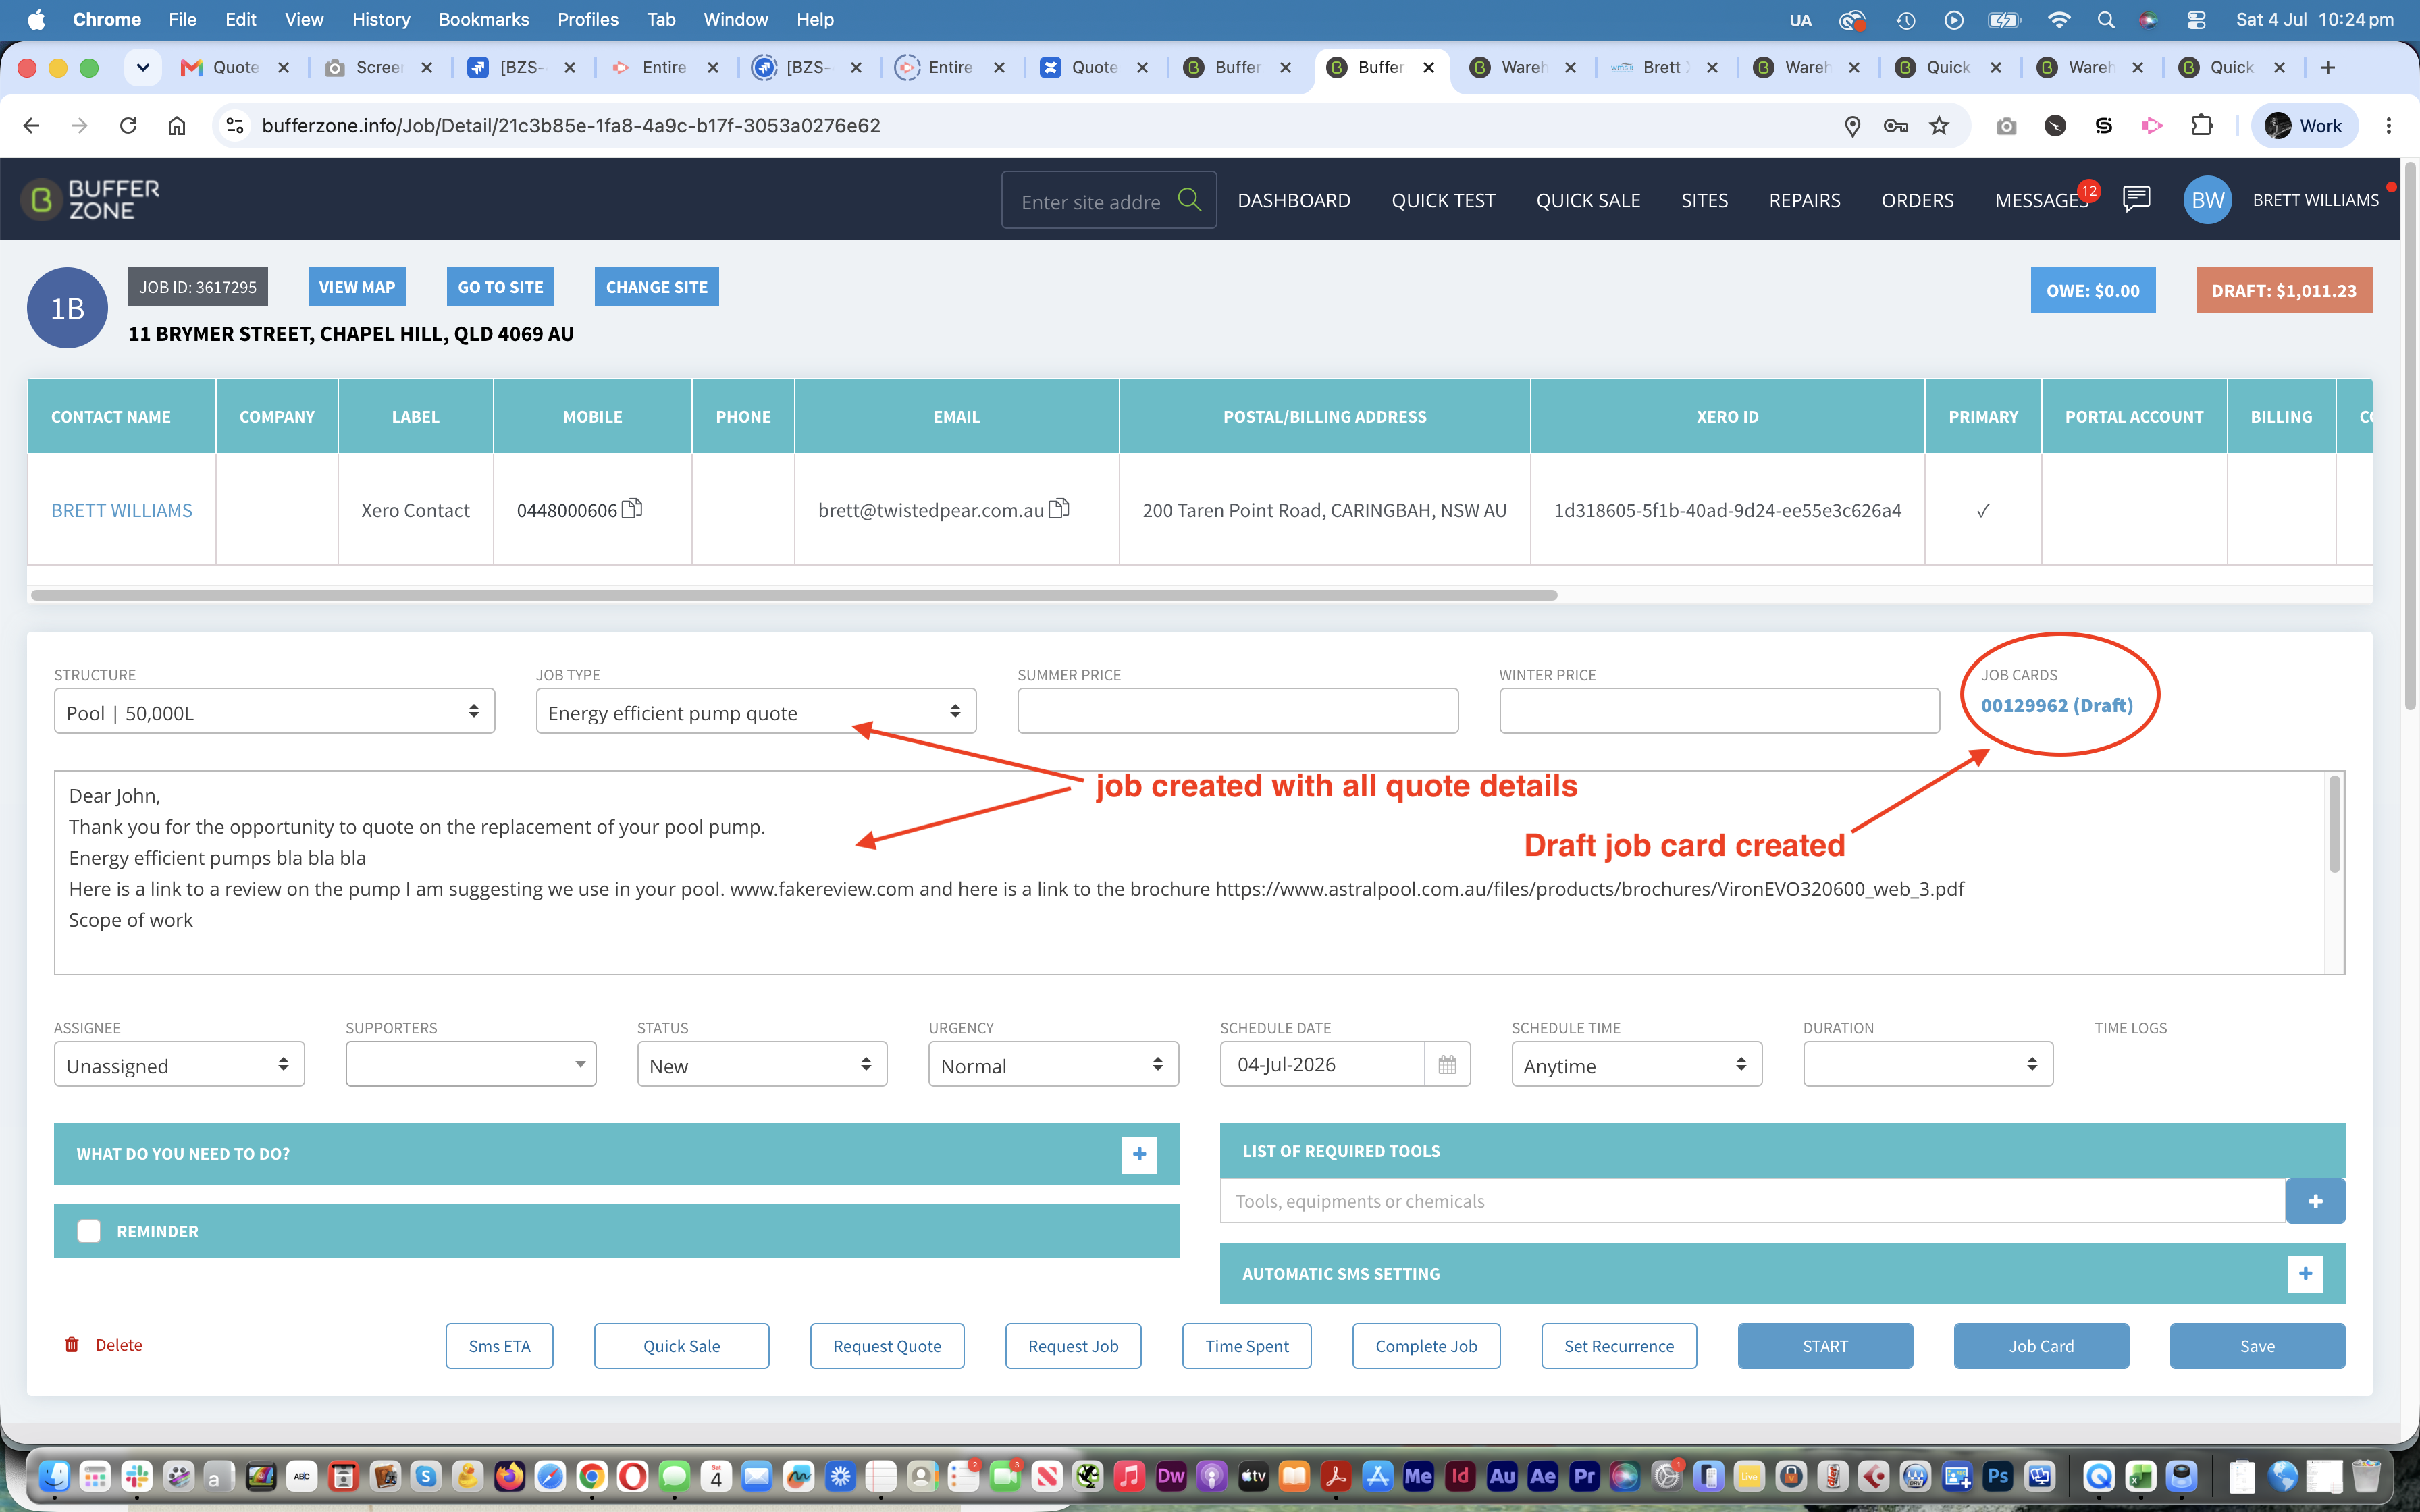Expand the Automatic SMS Setting section
The width and height of the screenshot is (2420, 1512).
[2304, 1273]
